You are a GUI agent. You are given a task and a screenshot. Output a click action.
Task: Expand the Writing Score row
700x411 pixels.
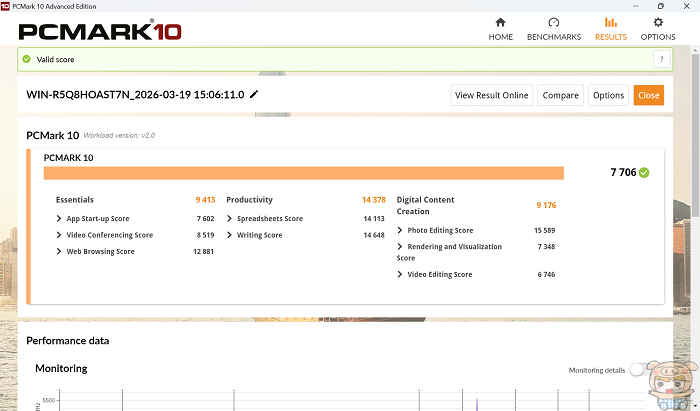(230, 235)
